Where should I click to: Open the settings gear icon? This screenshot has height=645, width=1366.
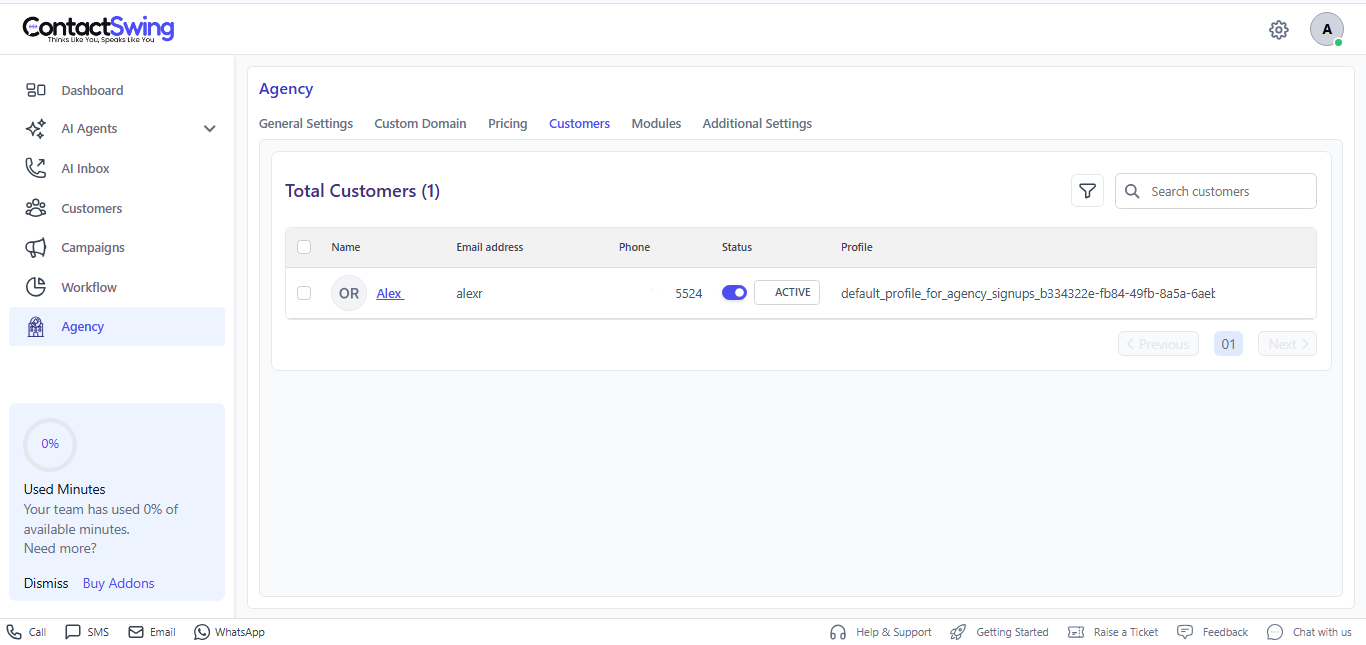pyautogui.click(x=1279, y=30)
